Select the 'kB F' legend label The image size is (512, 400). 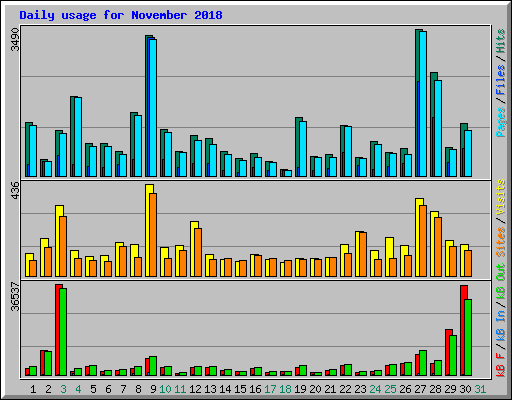click(x=500, y=365)
